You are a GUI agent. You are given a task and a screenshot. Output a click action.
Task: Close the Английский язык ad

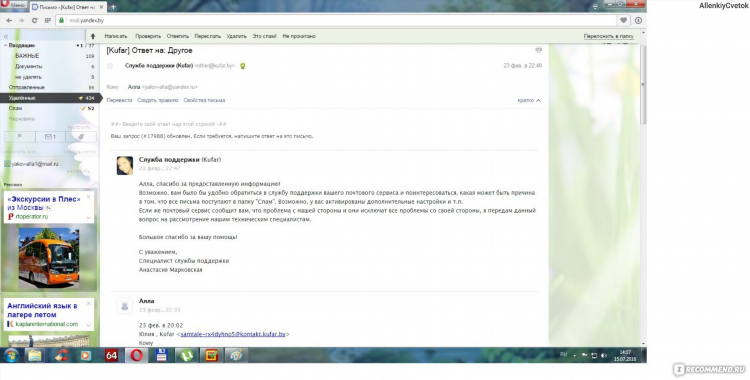(x=88, y=304)
